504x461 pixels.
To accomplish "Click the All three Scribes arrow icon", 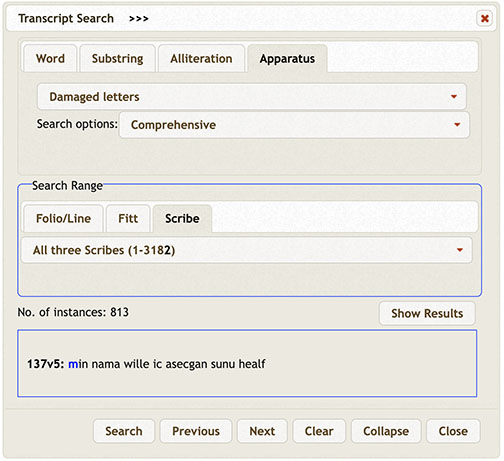I will point(460,250).
